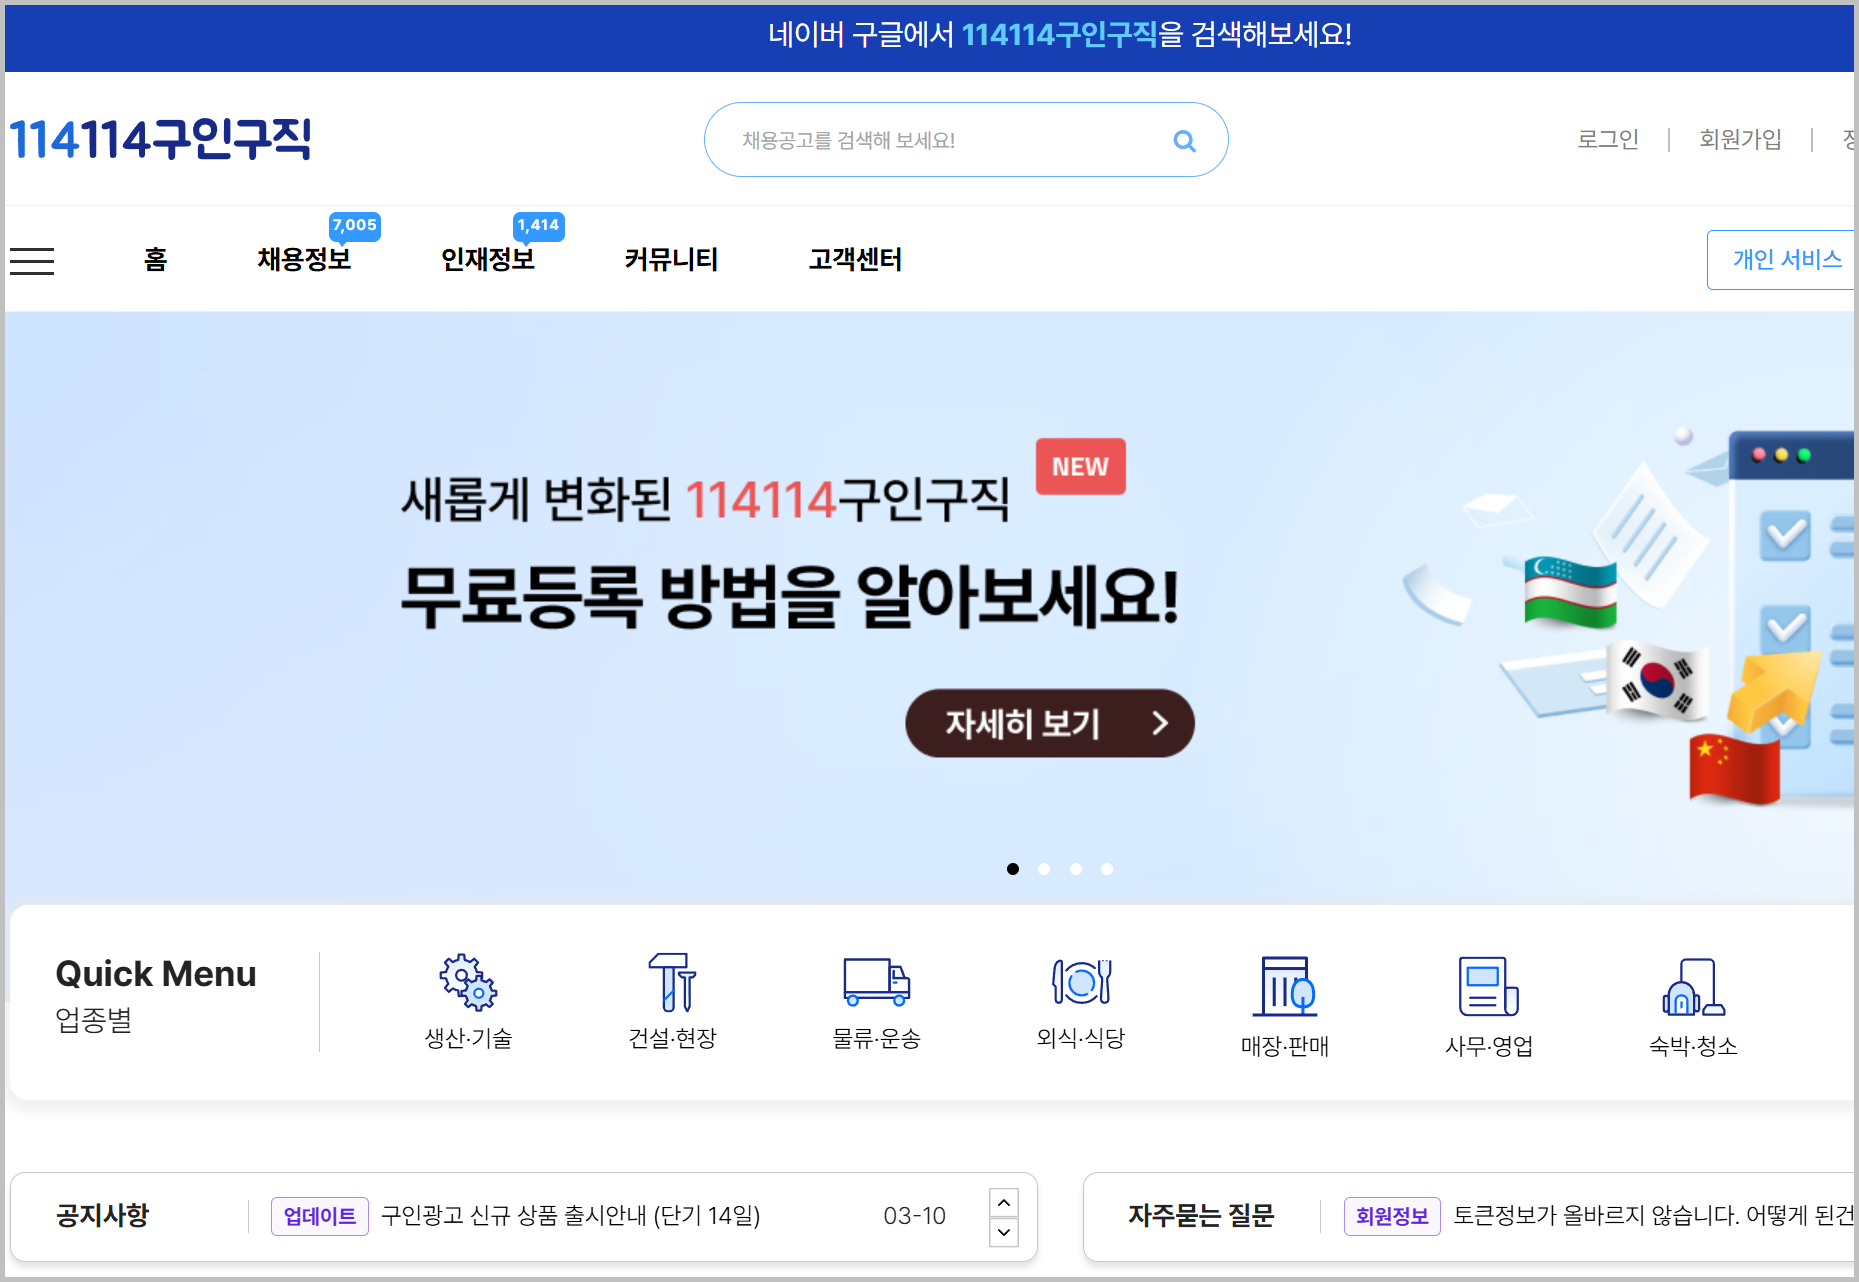Go to fourth banner slide dot
Viewport: 1859px width, 1282px height.
point(1107,869)
